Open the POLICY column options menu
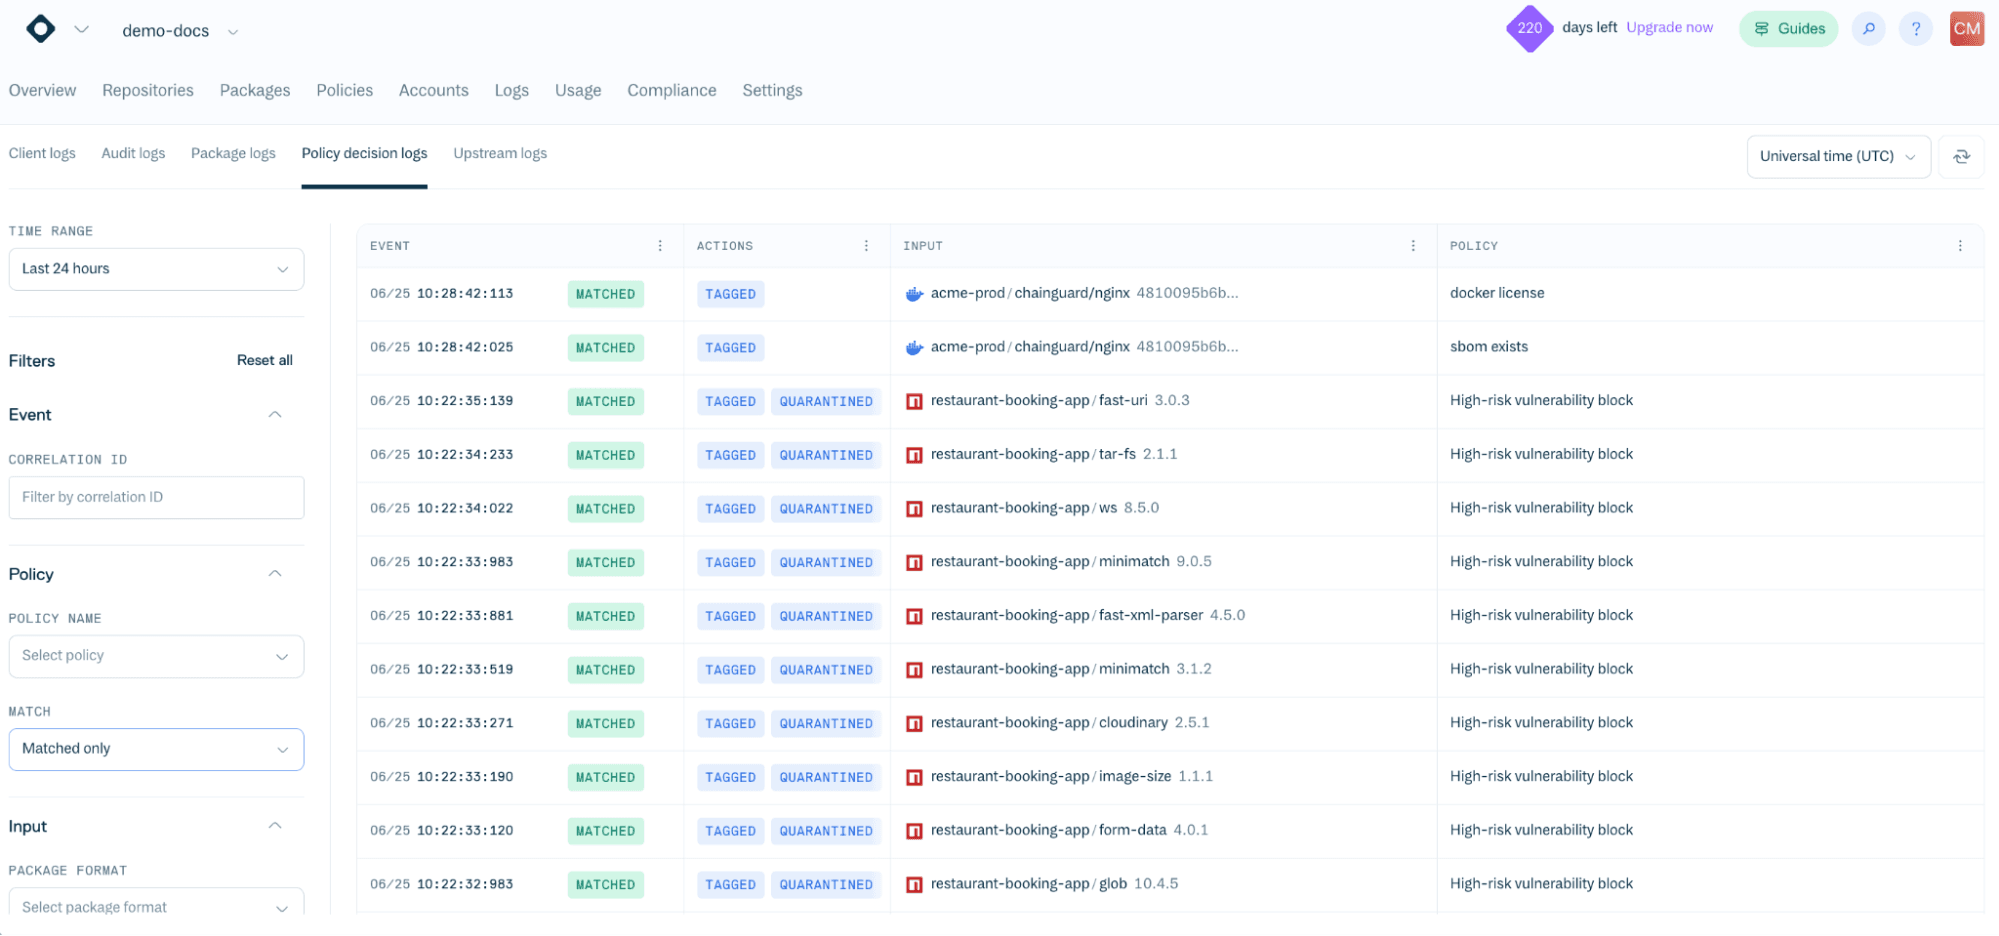 pos(1960,246)
